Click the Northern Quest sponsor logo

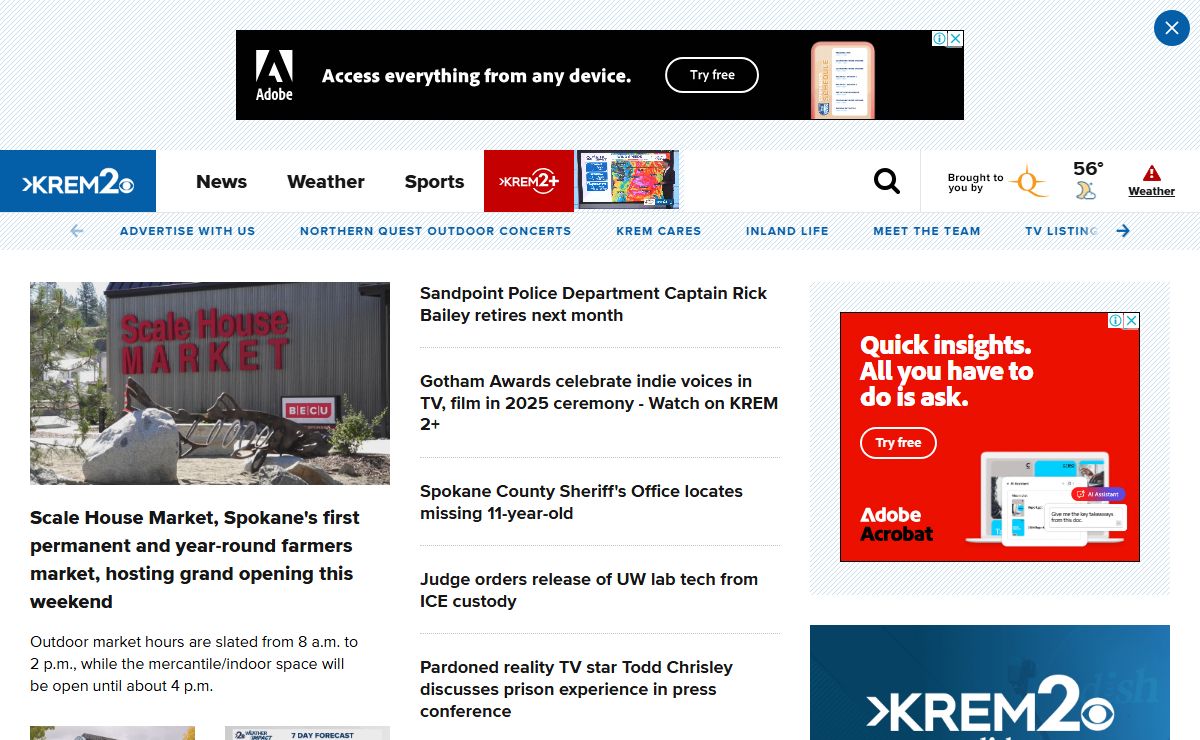click(1029, 182)
